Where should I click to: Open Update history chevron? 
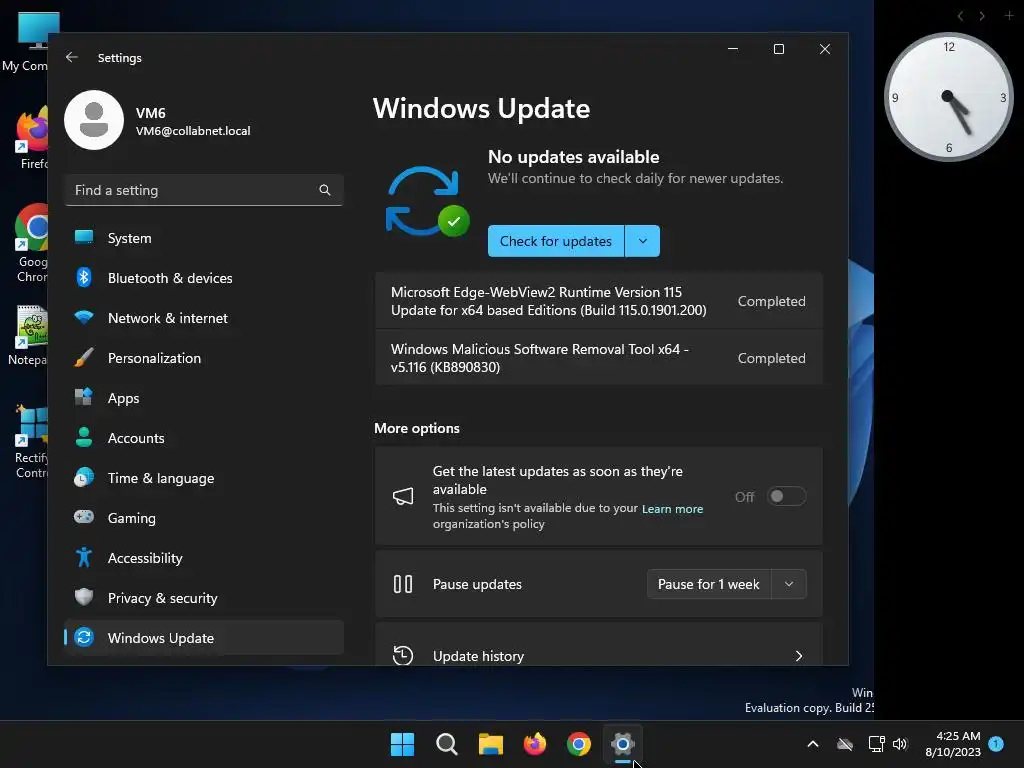799,656
